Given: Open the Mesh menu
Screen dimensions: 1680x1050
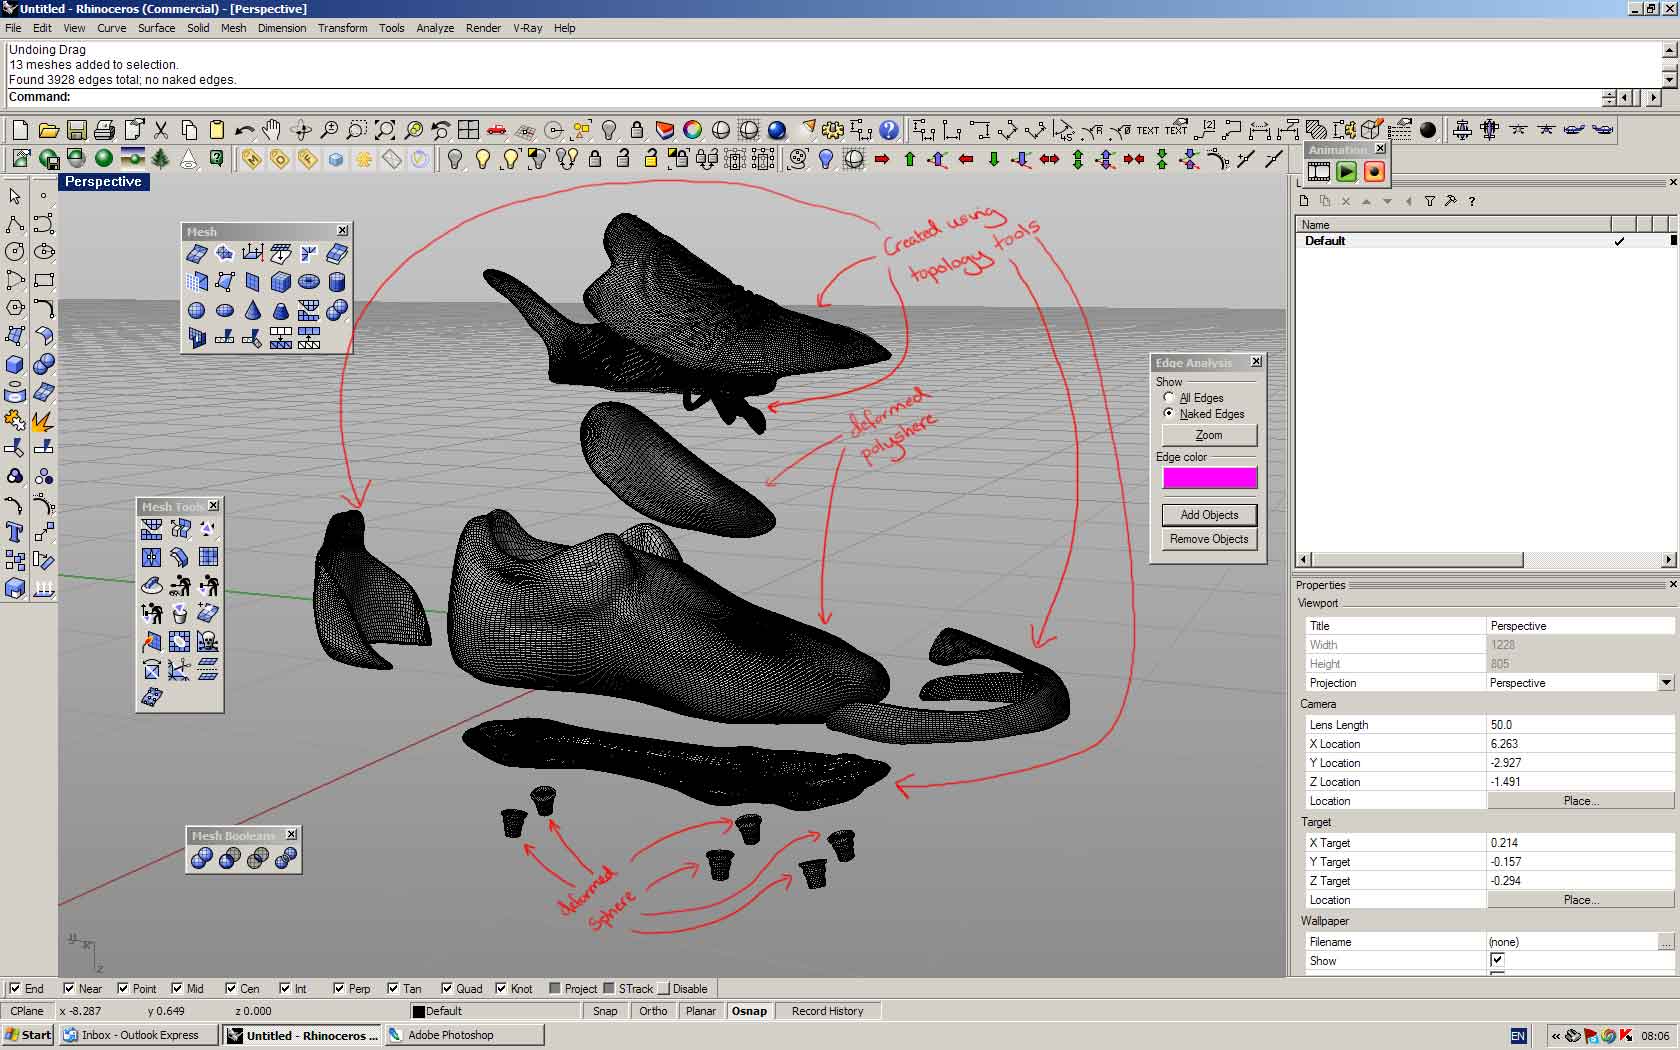Looking at the screenshot, I should click(233, 28).
